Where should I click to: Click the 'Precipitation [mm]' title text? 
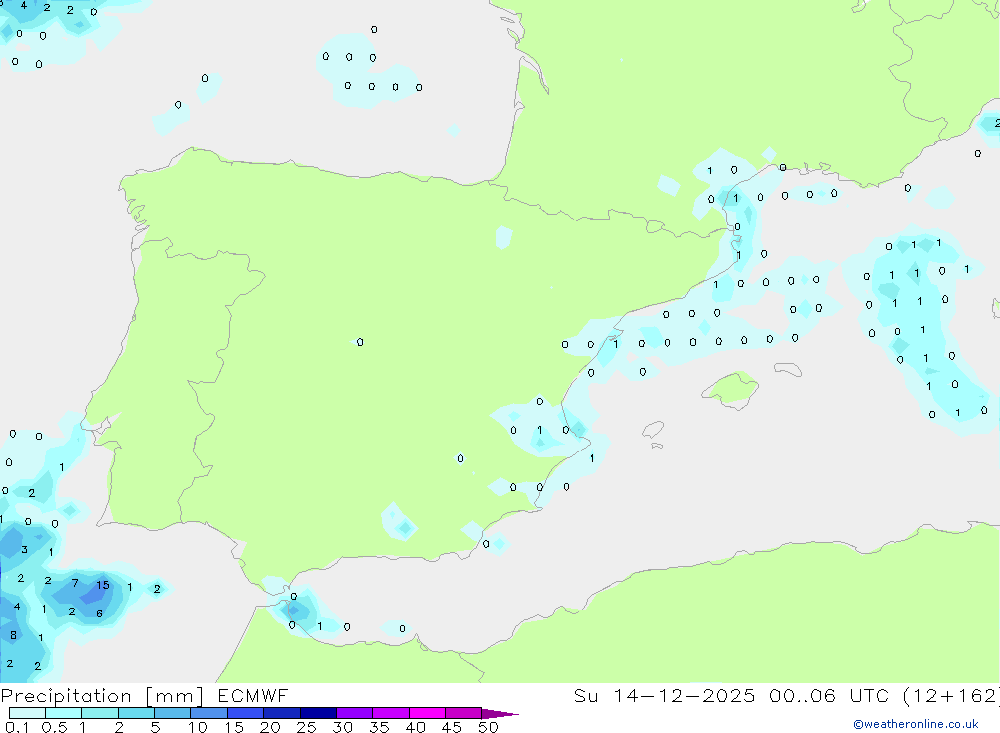pyautogui.click(x=102, y=696)
